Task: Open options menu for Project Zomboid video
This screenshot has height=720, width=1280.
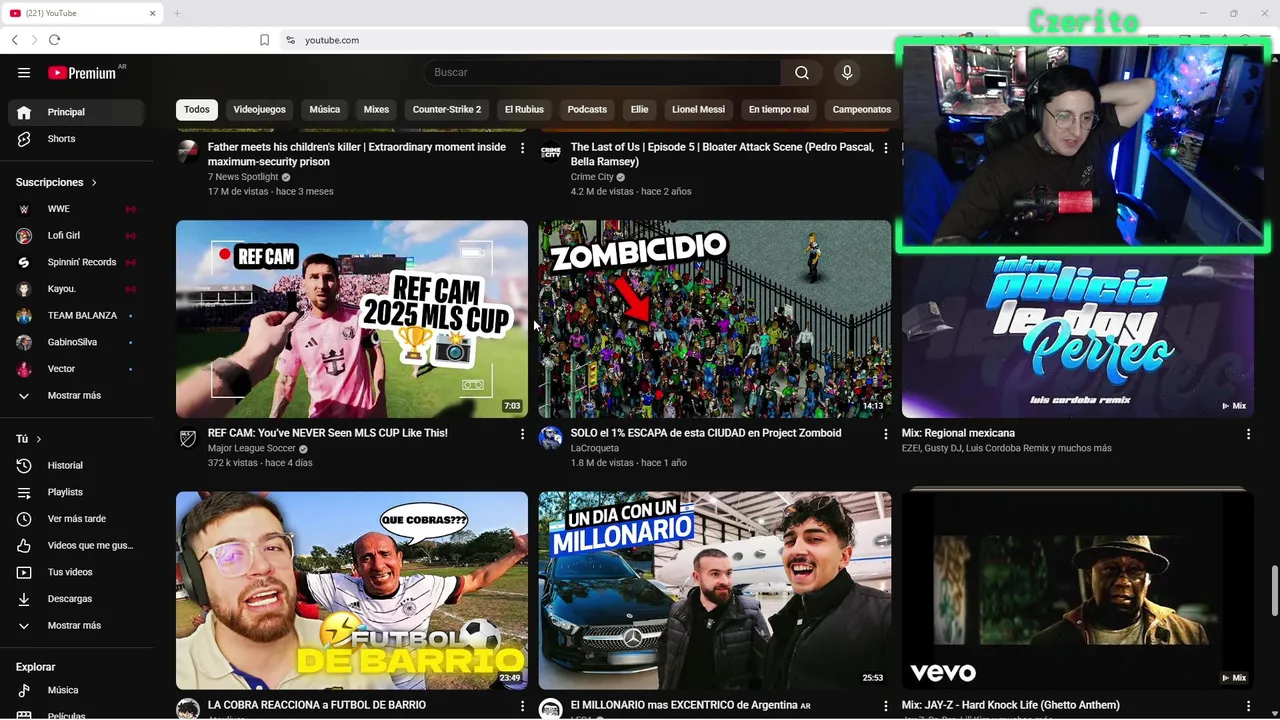Action: (x=885, y=434)
